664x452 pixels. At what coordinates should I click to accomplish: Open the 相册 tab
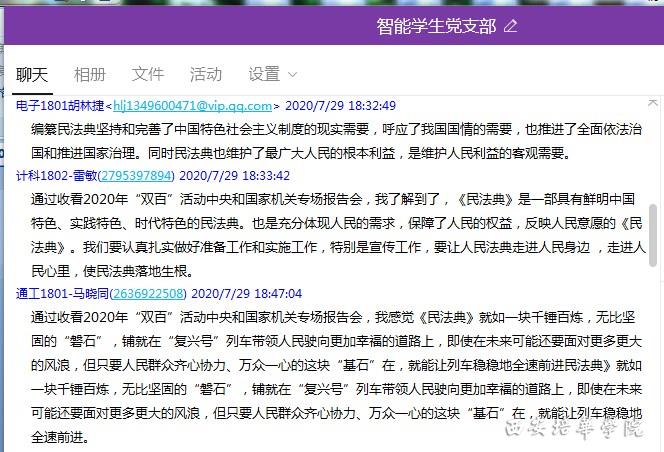pos(90,74)
